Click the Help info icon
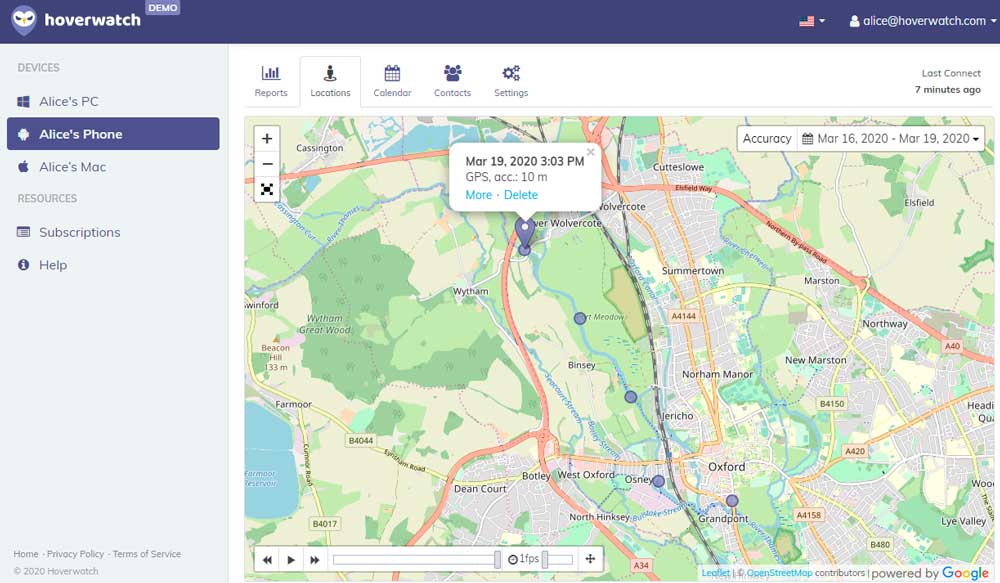Viewport: 1000px width, 583px height. (24, 264)
